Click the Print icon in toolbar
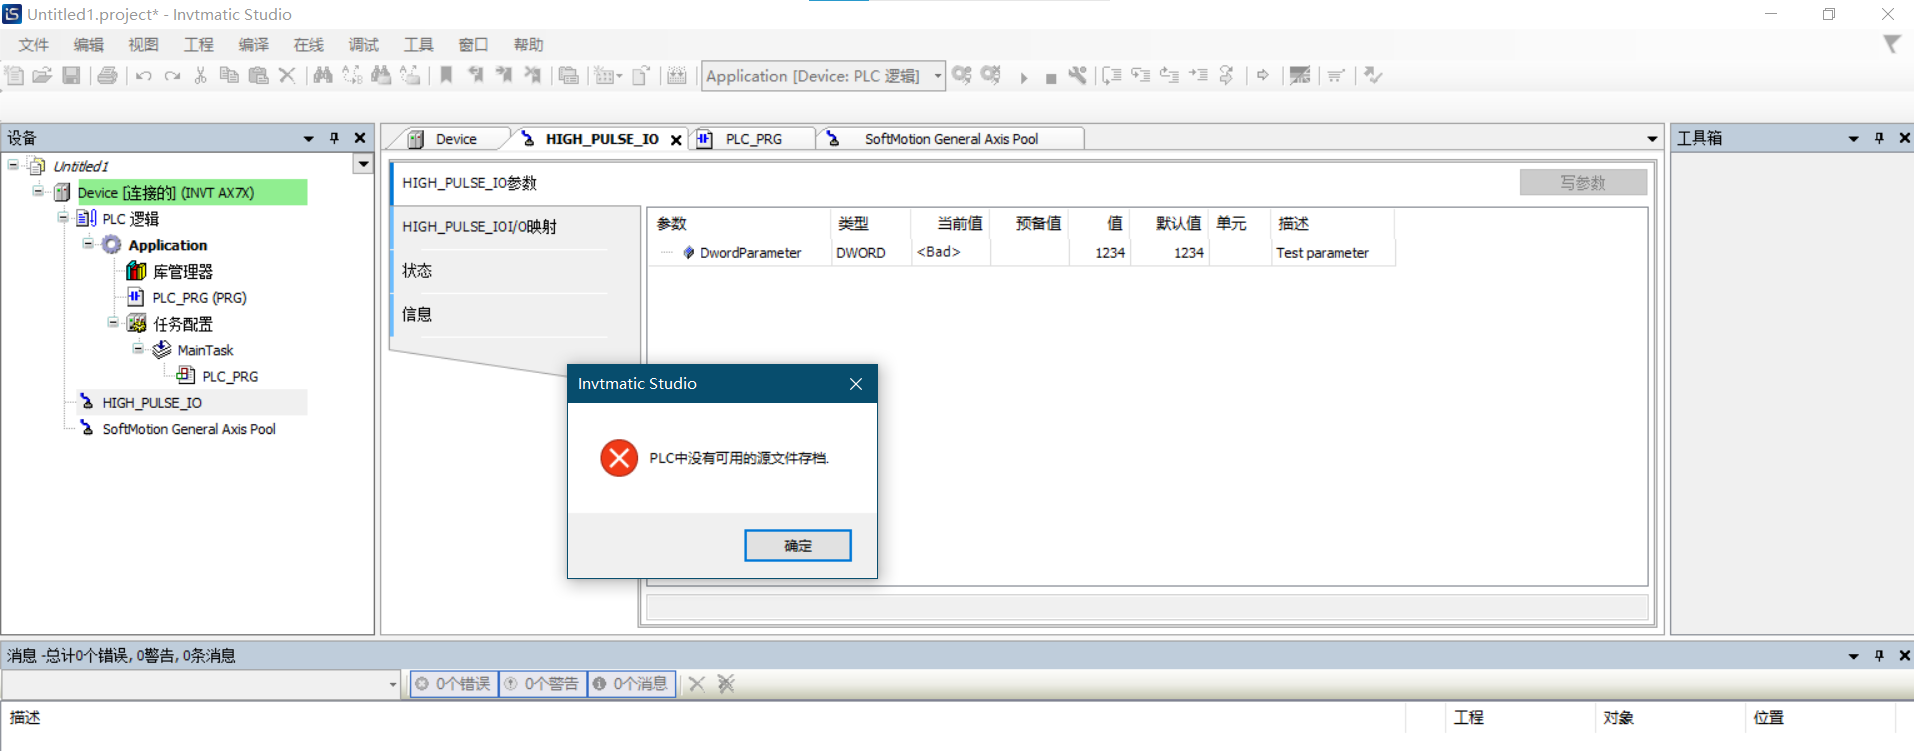 [x=107, y=75]
